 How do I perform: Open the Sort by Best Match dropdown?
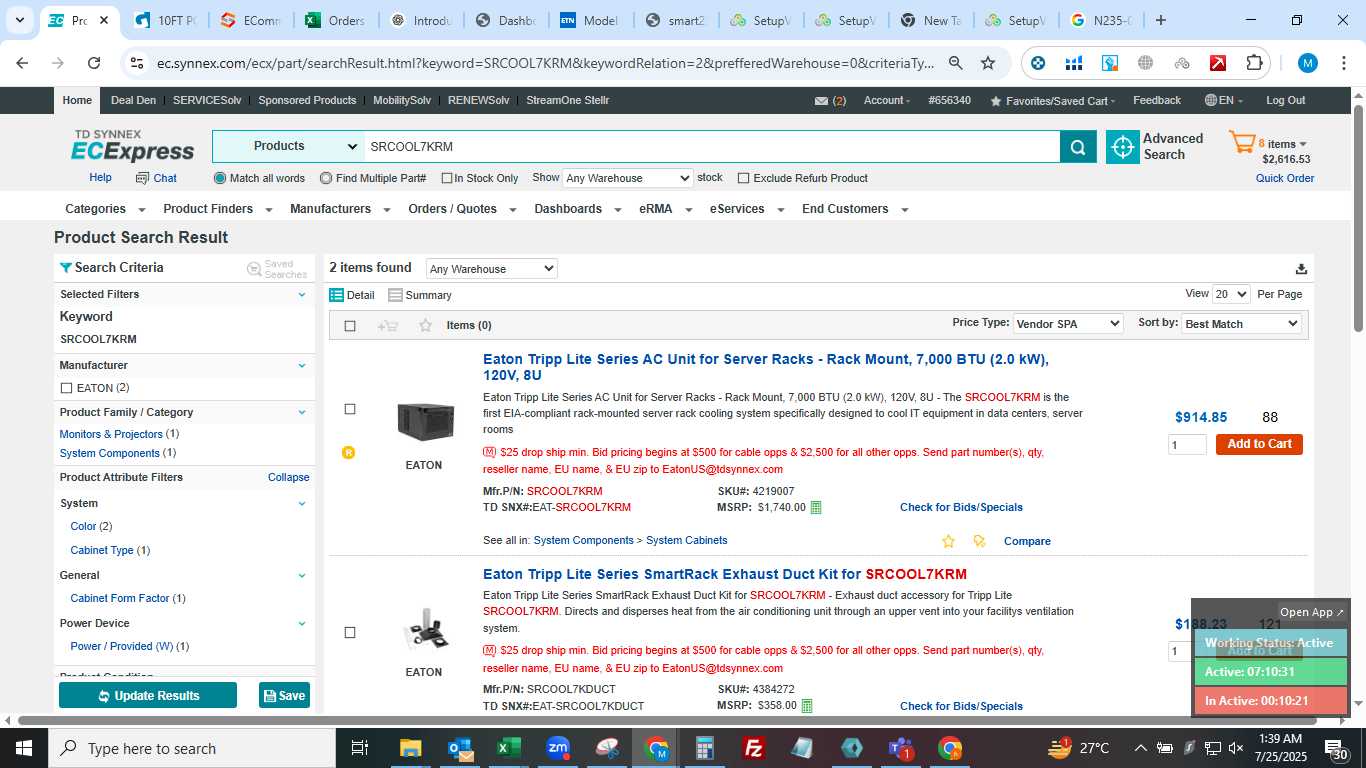click(x=1241, y=324)
